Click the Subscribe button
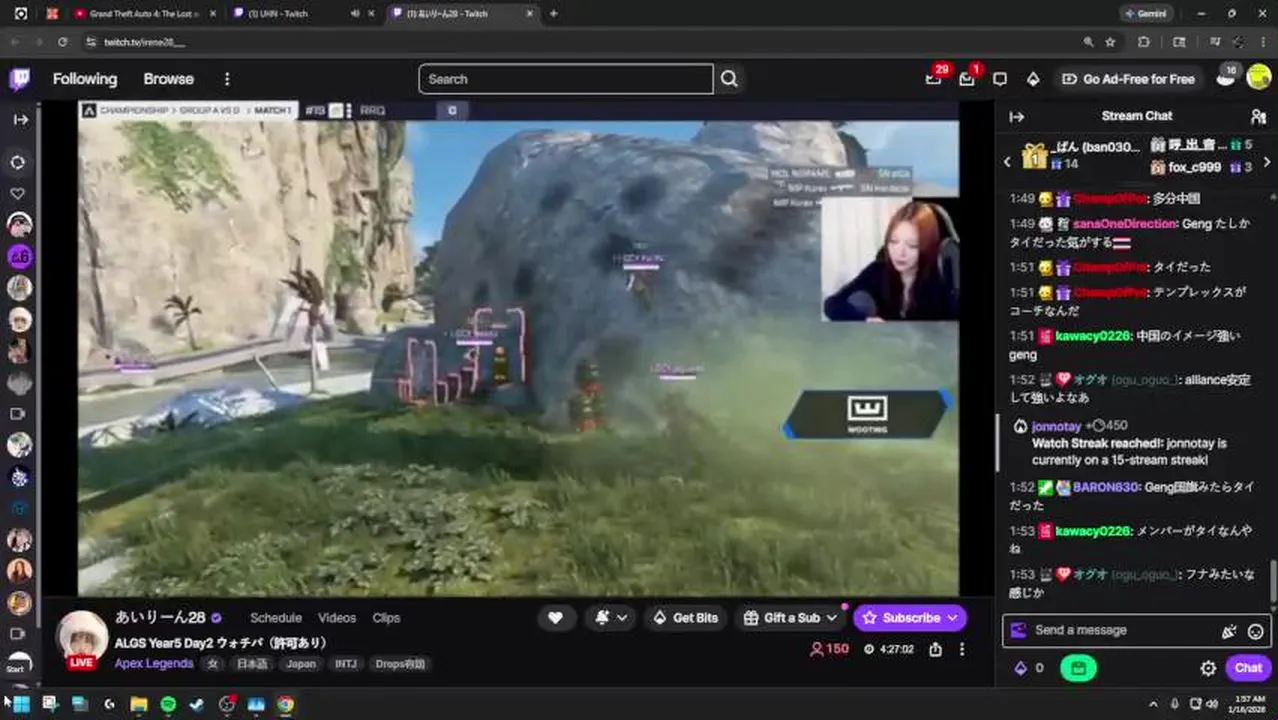 pos(910,618)
